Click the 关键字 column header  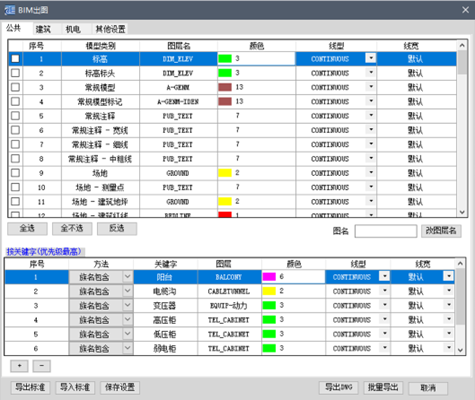click(x=165, y=264)
